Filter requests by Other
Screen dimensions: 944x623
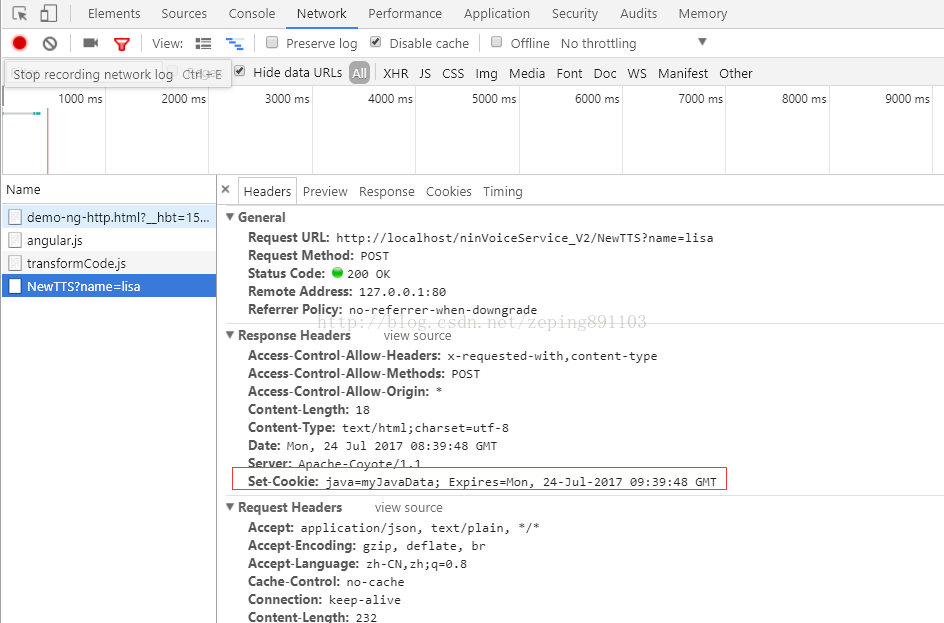click(736, 73)
